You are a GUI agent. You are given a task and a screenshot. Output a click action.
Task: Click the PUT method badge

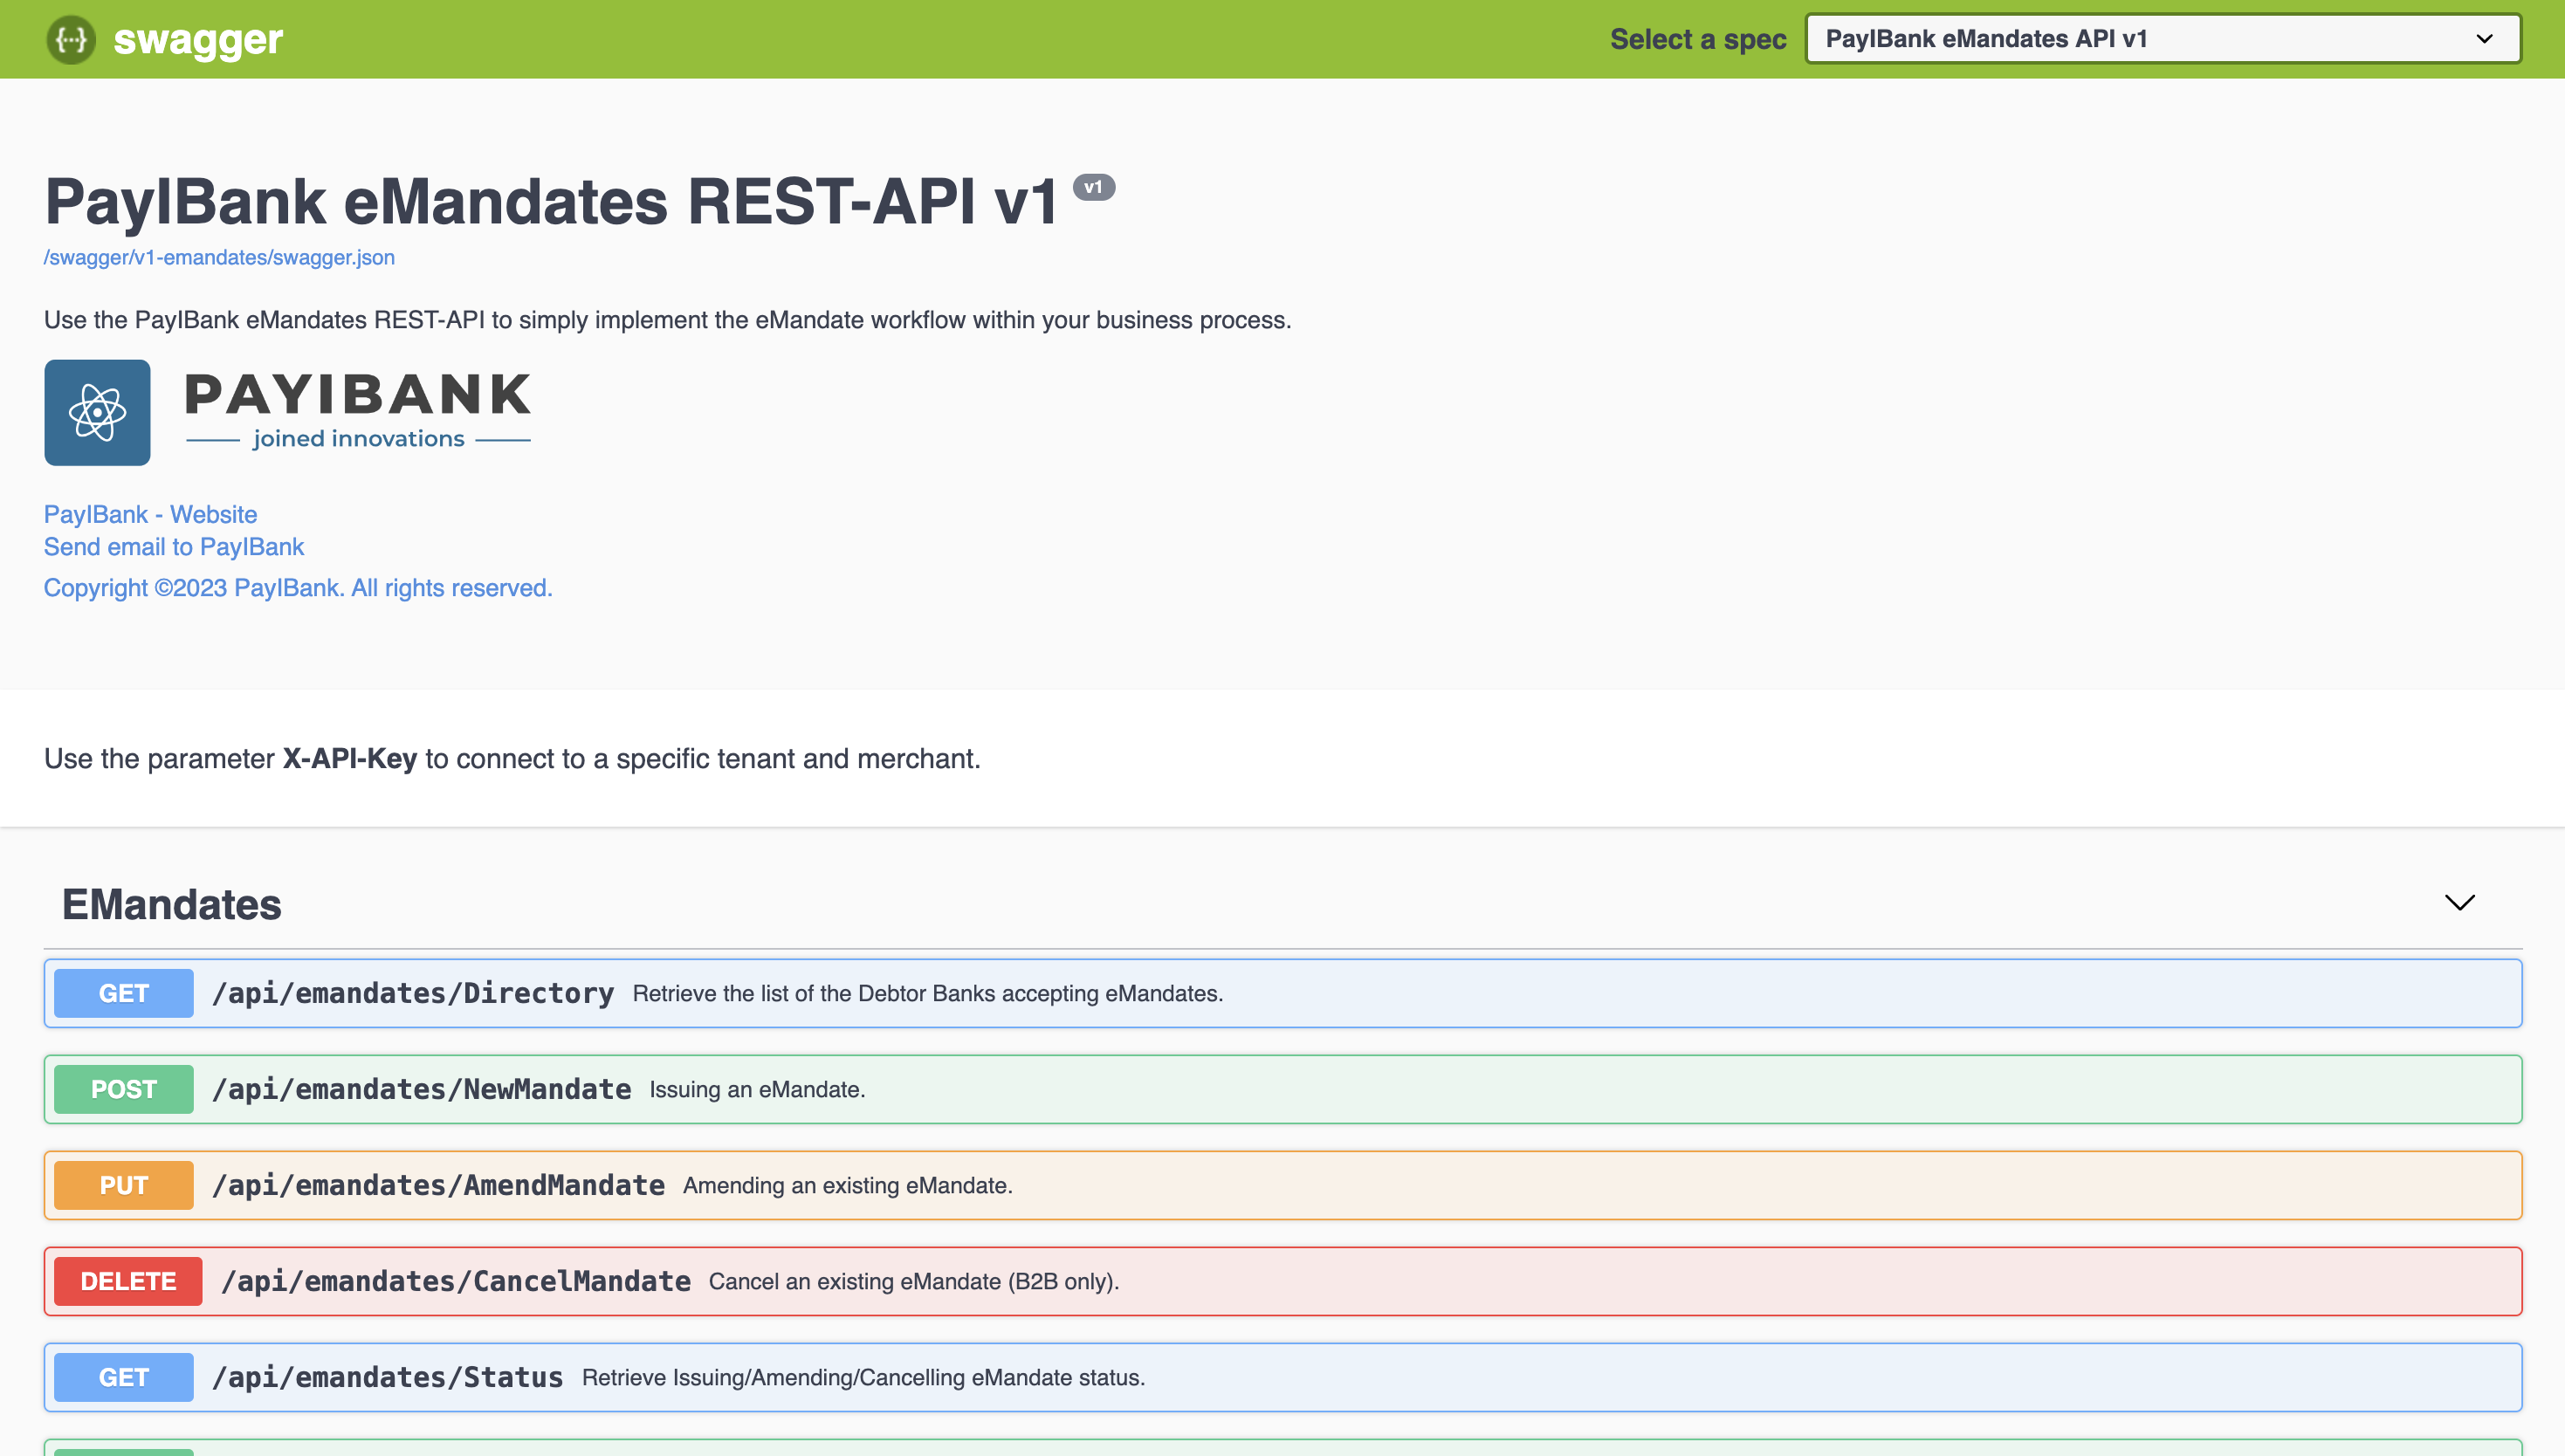tap(124, 1185)
